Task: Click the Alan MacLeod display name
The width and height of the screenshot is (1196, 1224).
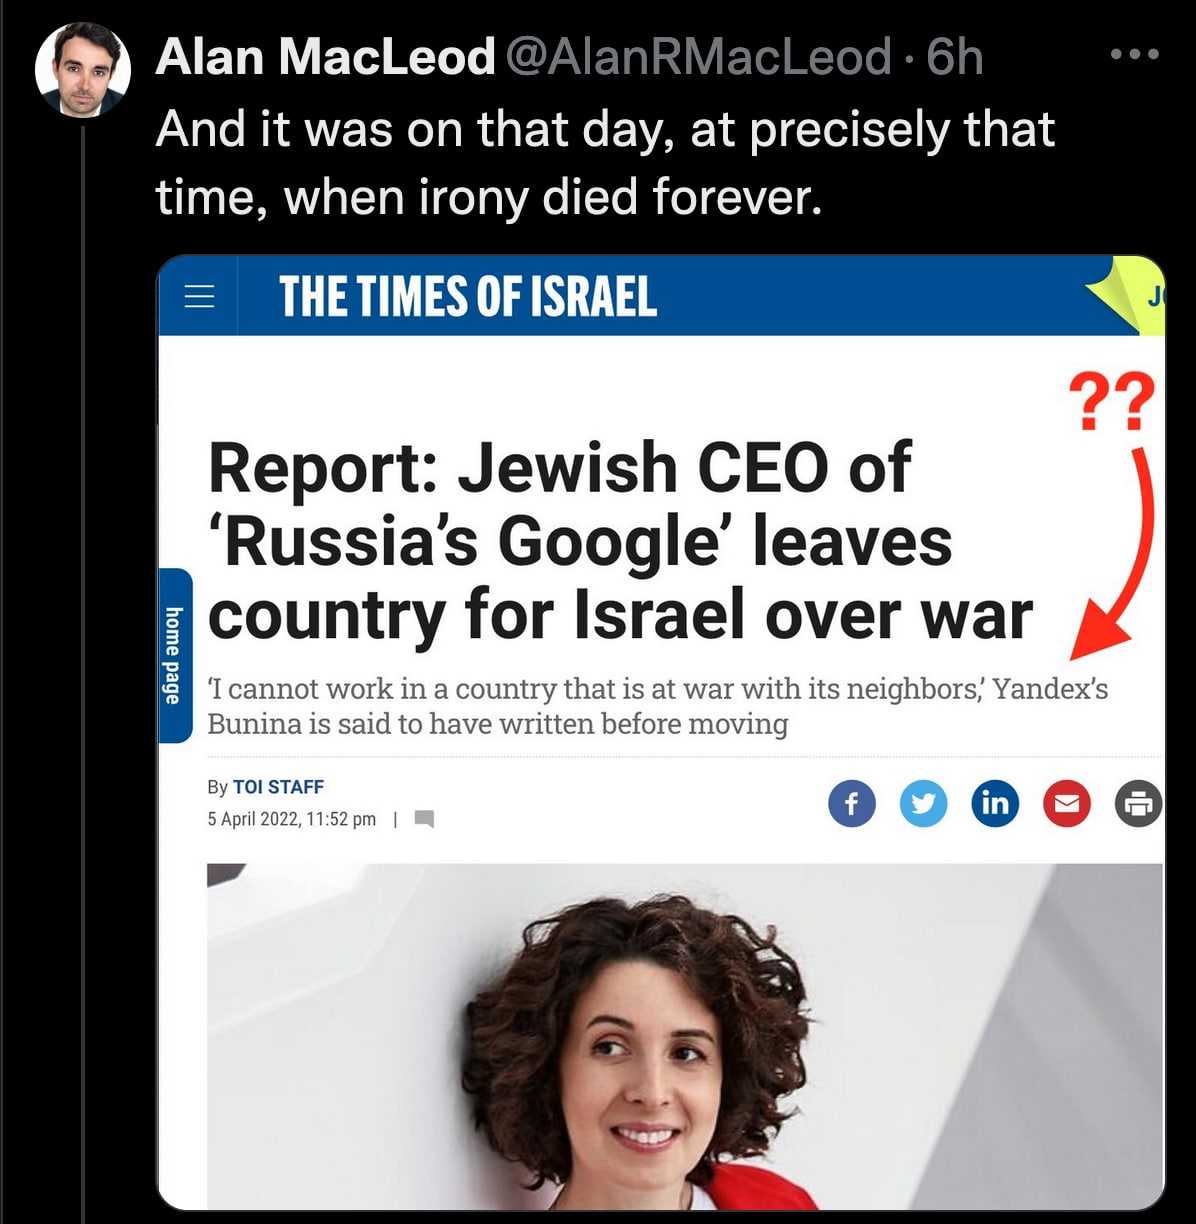Action: (326, 57)
